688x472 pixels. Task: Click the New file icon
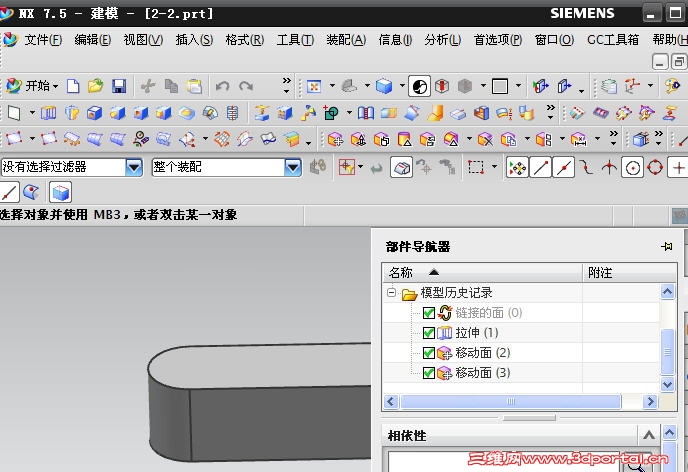click(73, 86)
